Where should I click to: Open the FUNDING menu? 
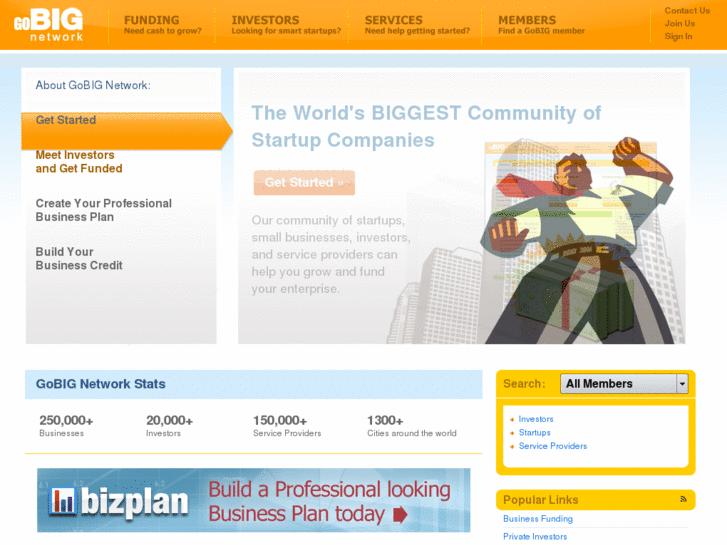click(163, 25)
